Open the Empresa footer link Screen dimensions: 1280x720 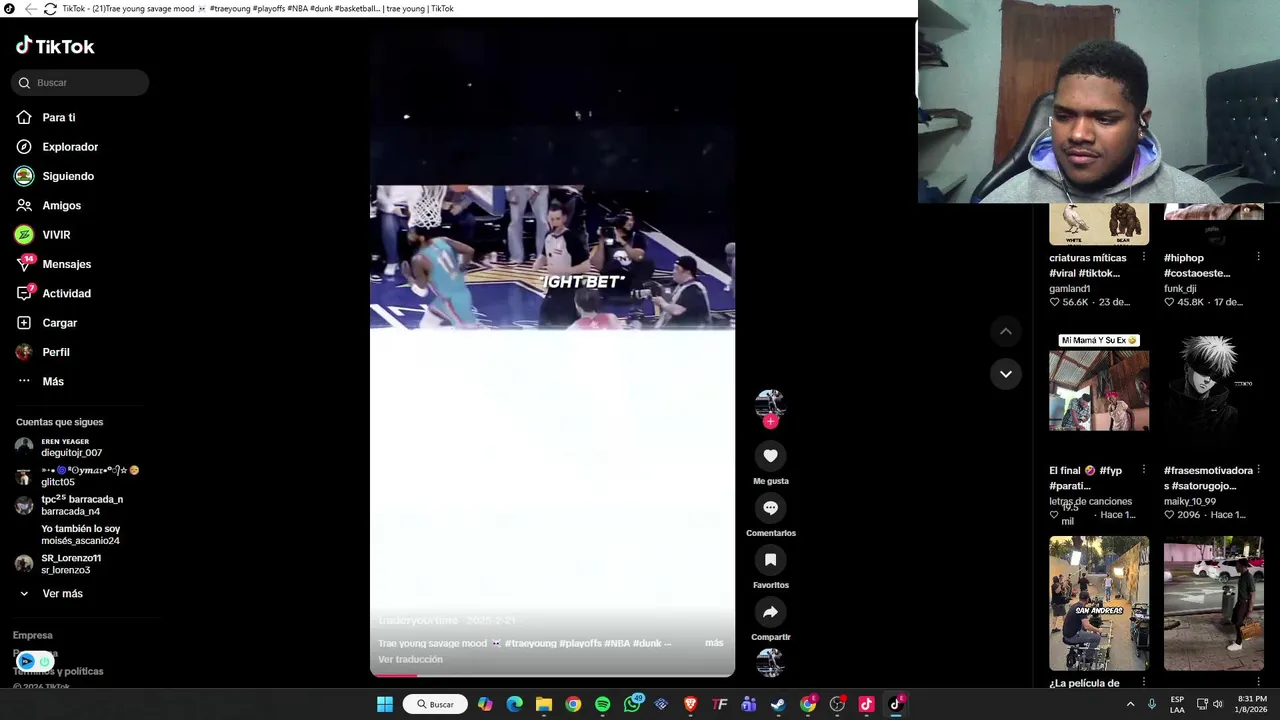[33, 636]
